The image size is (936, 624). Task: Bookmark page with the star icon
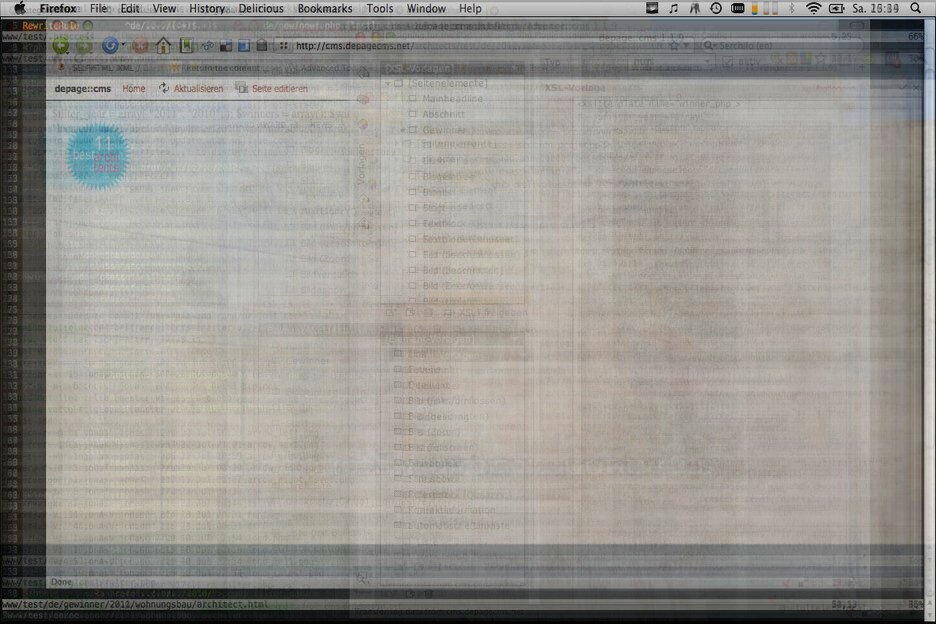click(x=674, y=46)
